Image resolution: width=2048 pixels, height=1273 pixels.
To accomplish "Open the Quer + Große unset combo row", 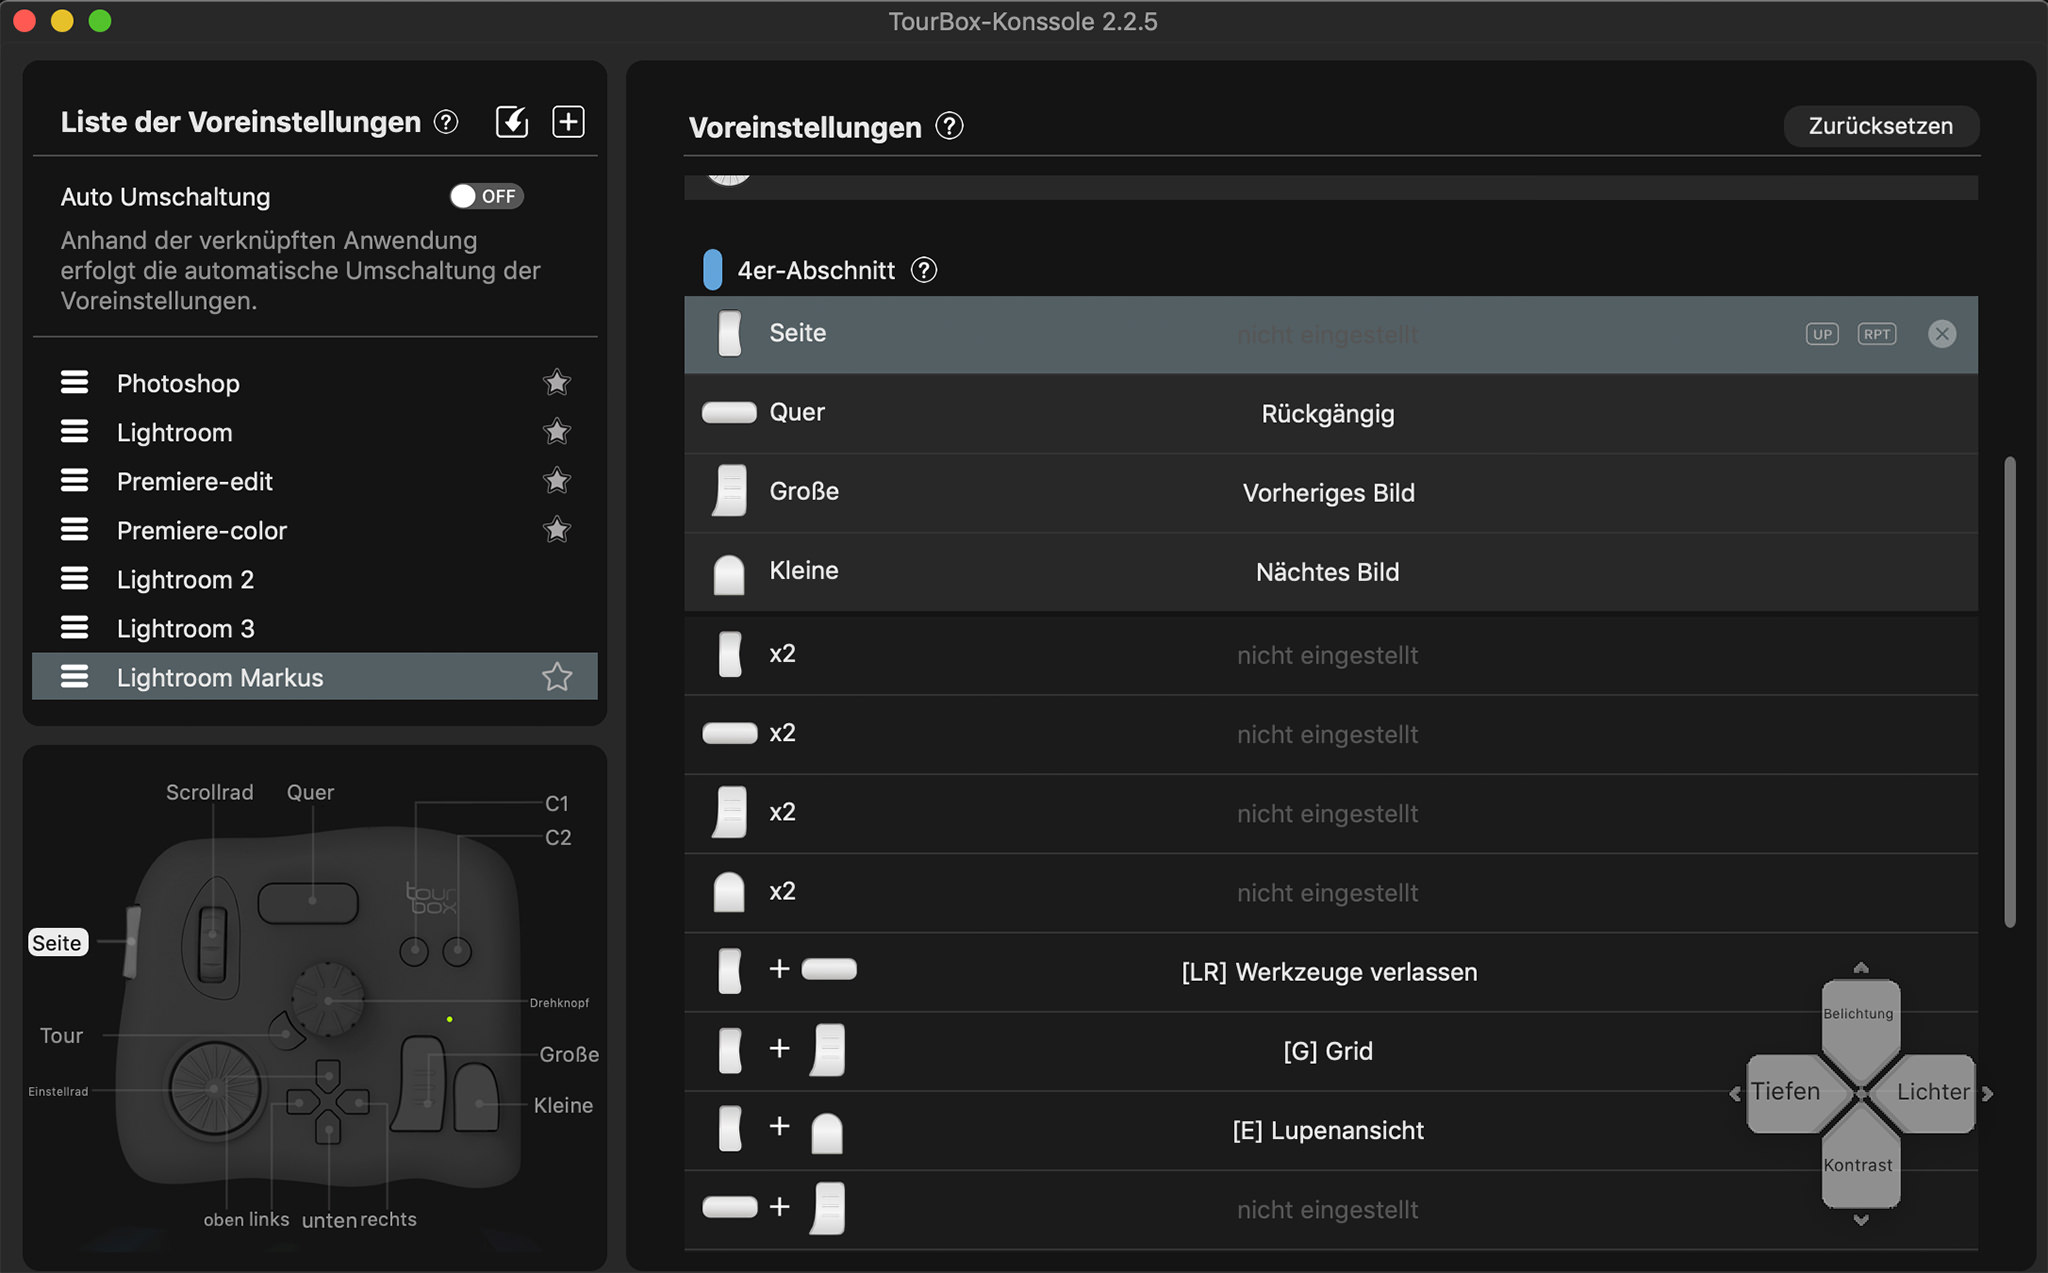I will [1330, 1209].
